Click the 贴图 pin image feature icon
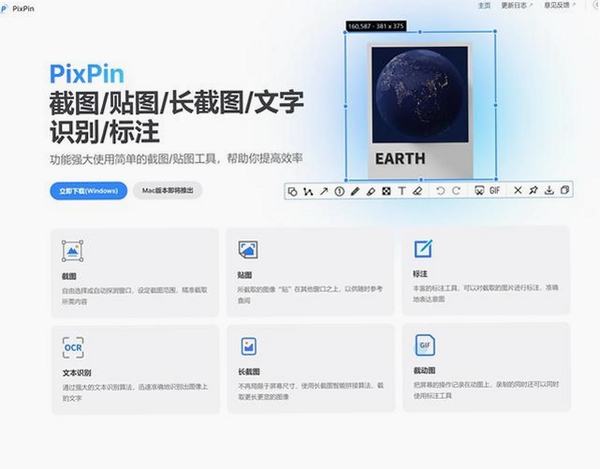Screen dimensions: 600x469 point(248,250)
